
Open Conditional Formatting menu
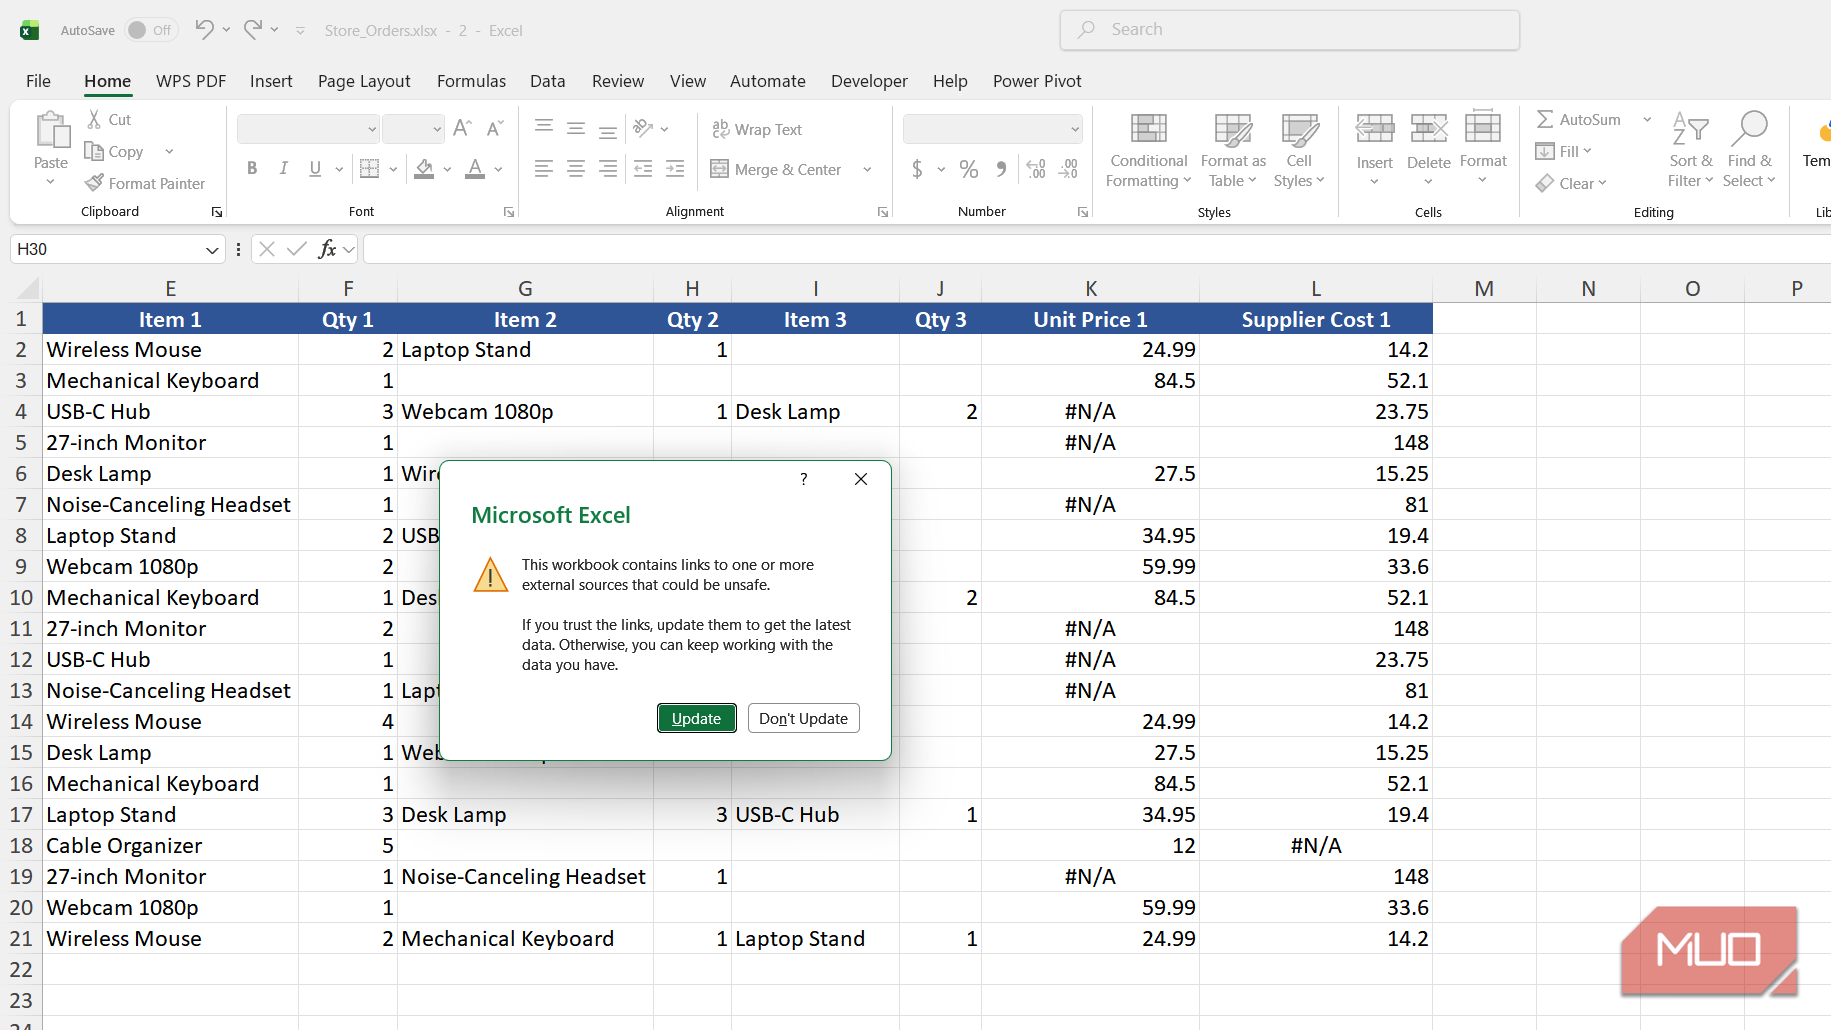(x=1149, y=150)
